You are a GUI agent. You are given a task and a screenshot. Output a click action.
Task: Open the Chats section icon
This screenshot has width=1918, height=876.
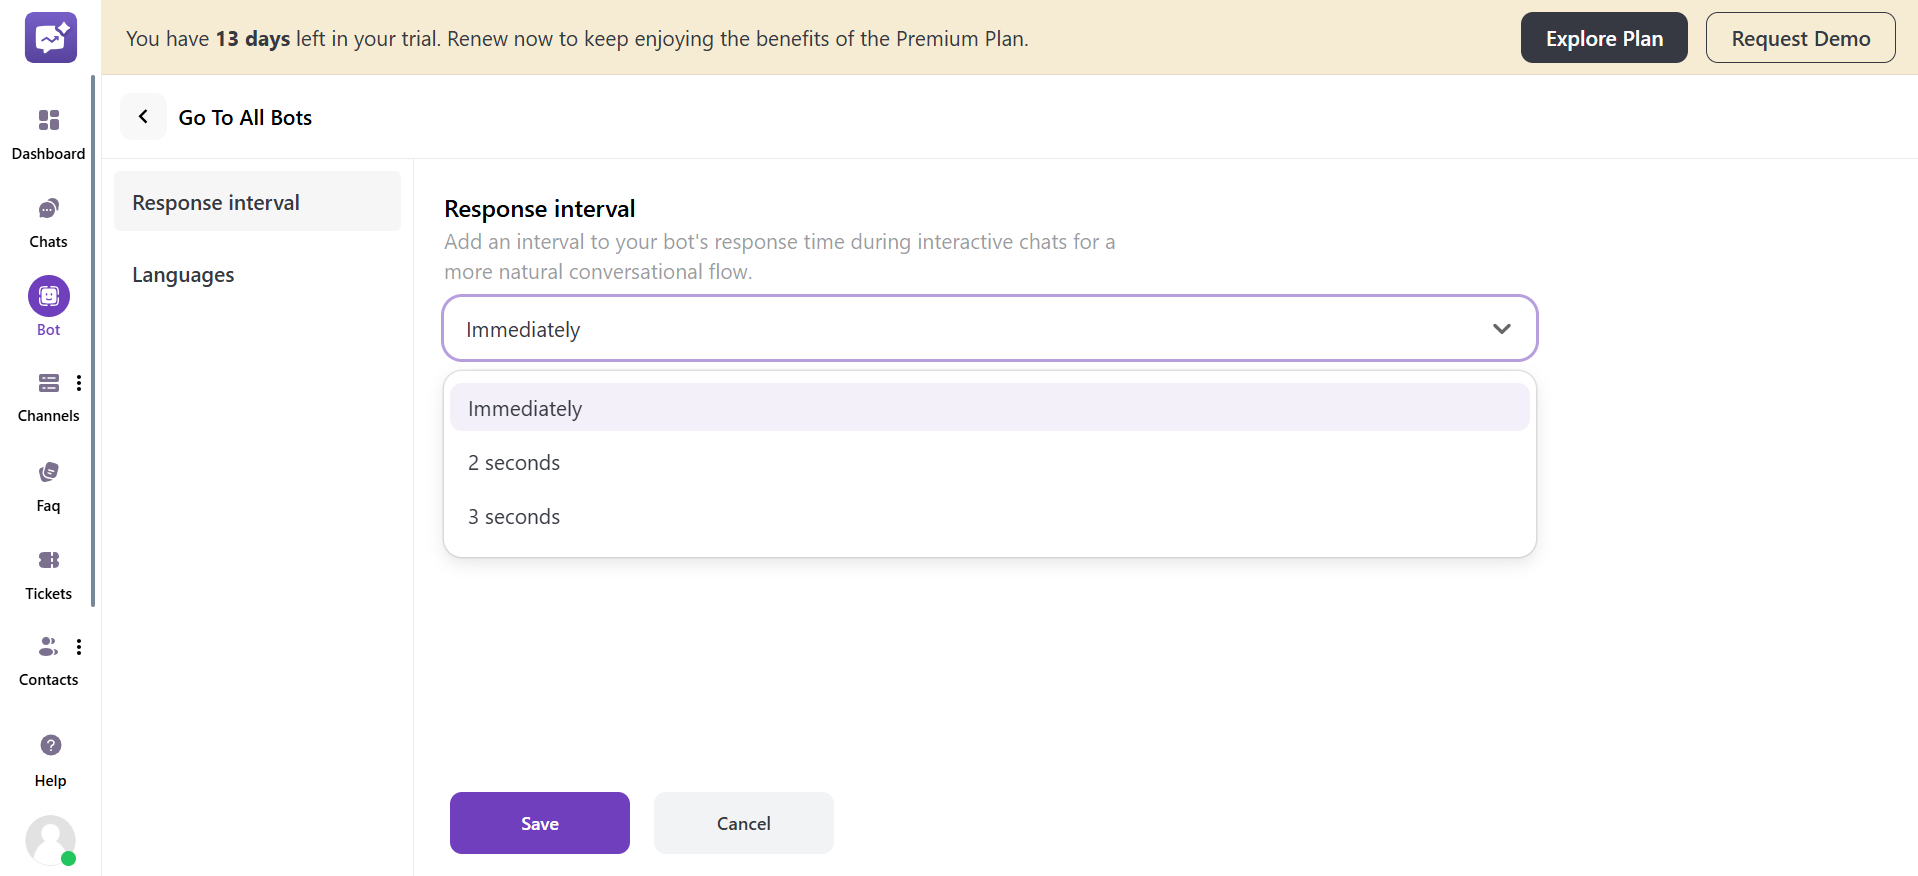(48, 209)
